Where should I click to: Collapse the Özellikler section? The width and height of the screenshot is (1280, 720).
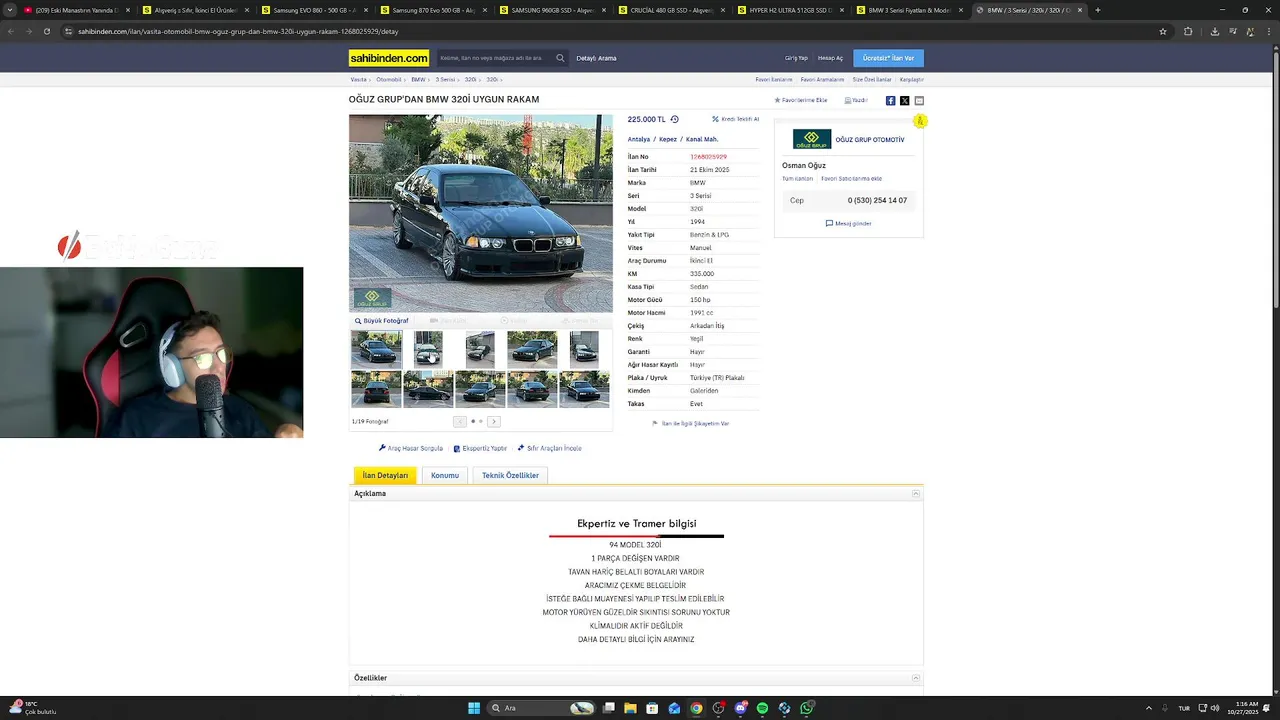click(x=915, y=678)
